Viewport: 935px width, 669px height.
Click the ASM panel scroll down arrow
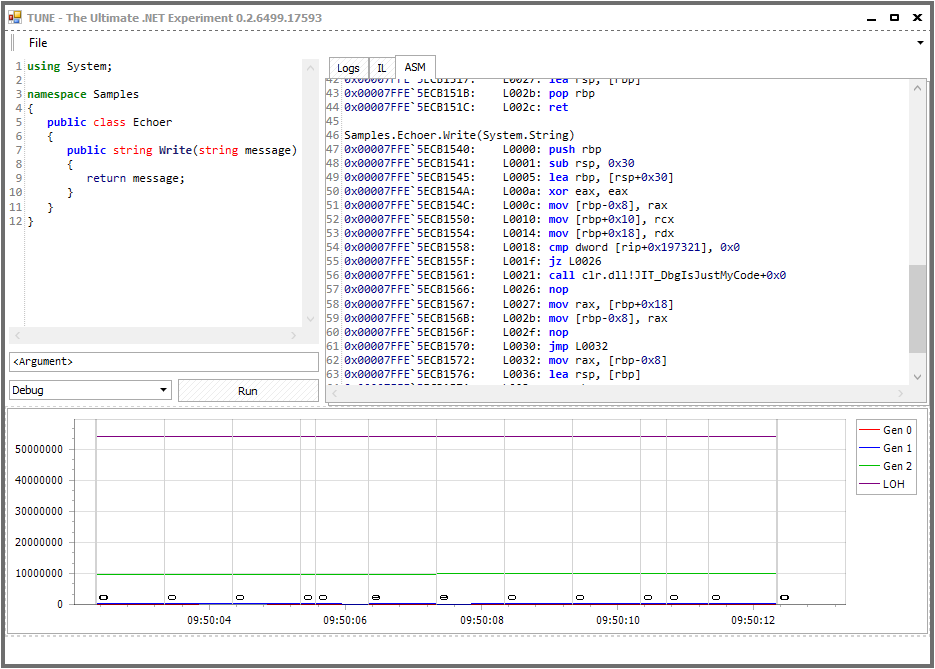[x=917, y=377]
